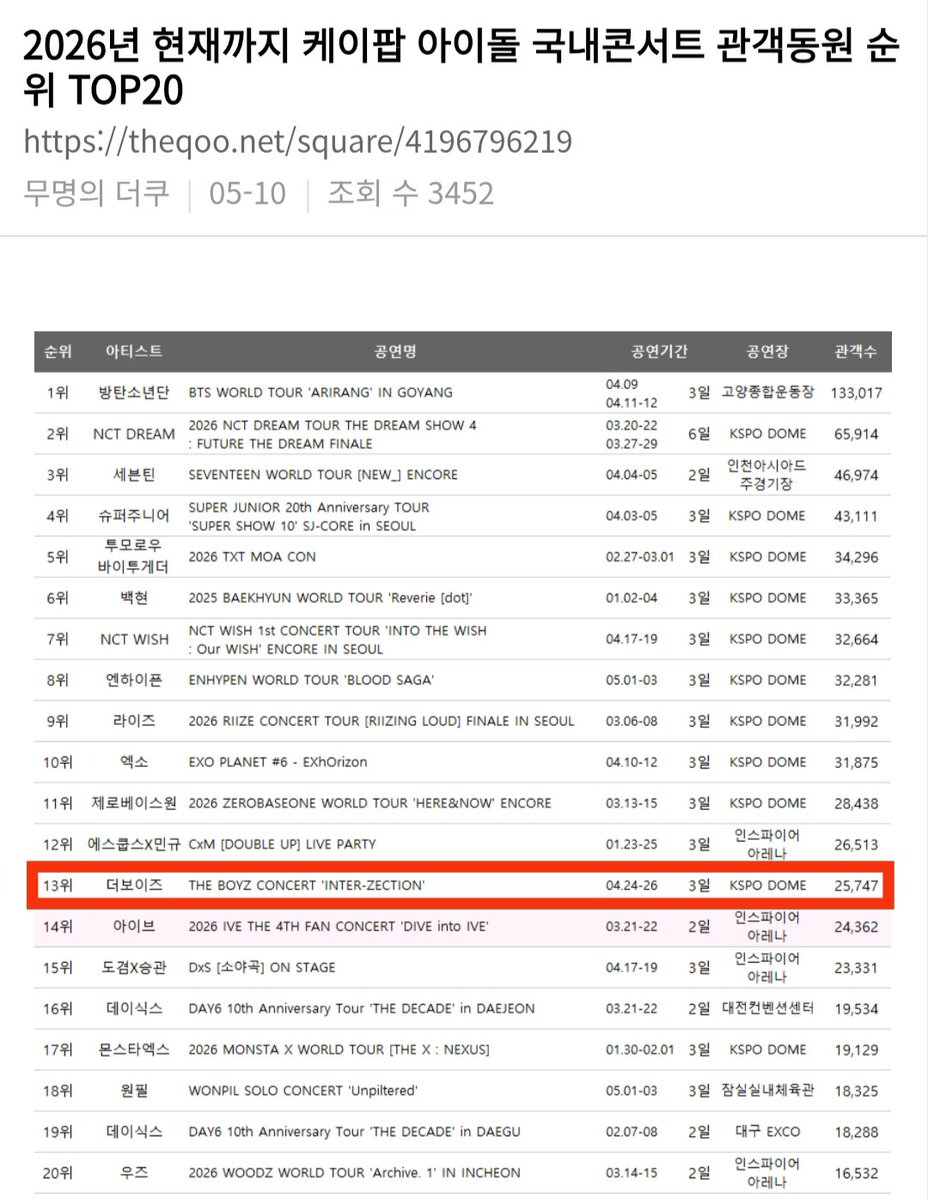Viewport: 928px width, 1200px height.
Task: Click the 순위 column header
Action: (x=58, y=352)
